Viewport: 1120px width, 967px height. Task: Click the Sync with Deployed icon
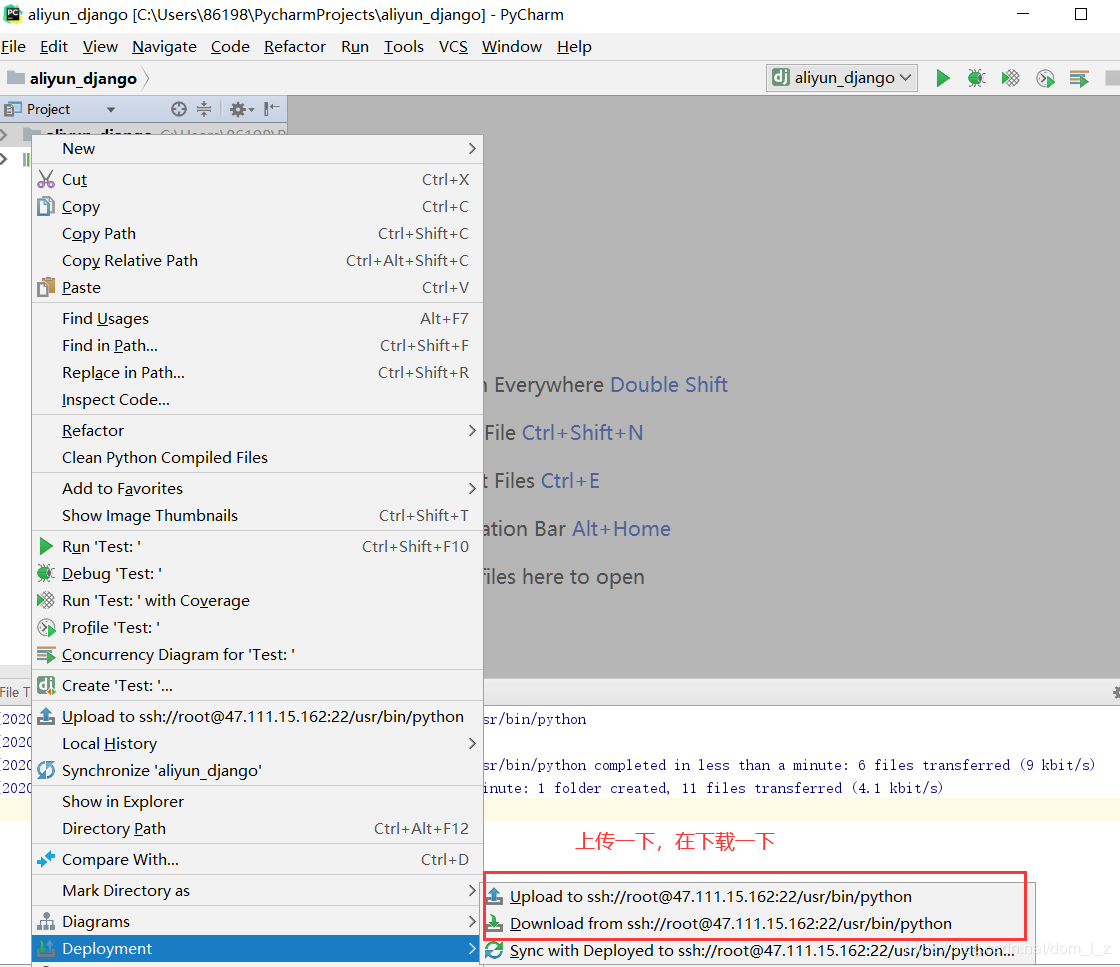coord(494,951)
